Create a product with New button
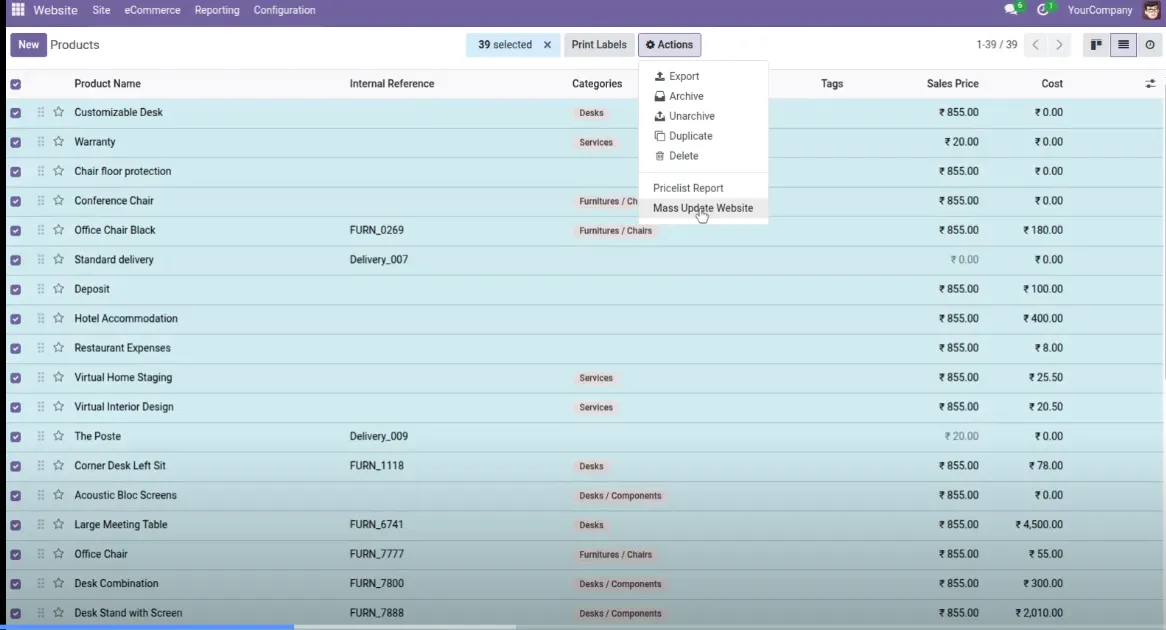Image resolution: width=1166 pixels, height=630 pixels. pos(28,45)
